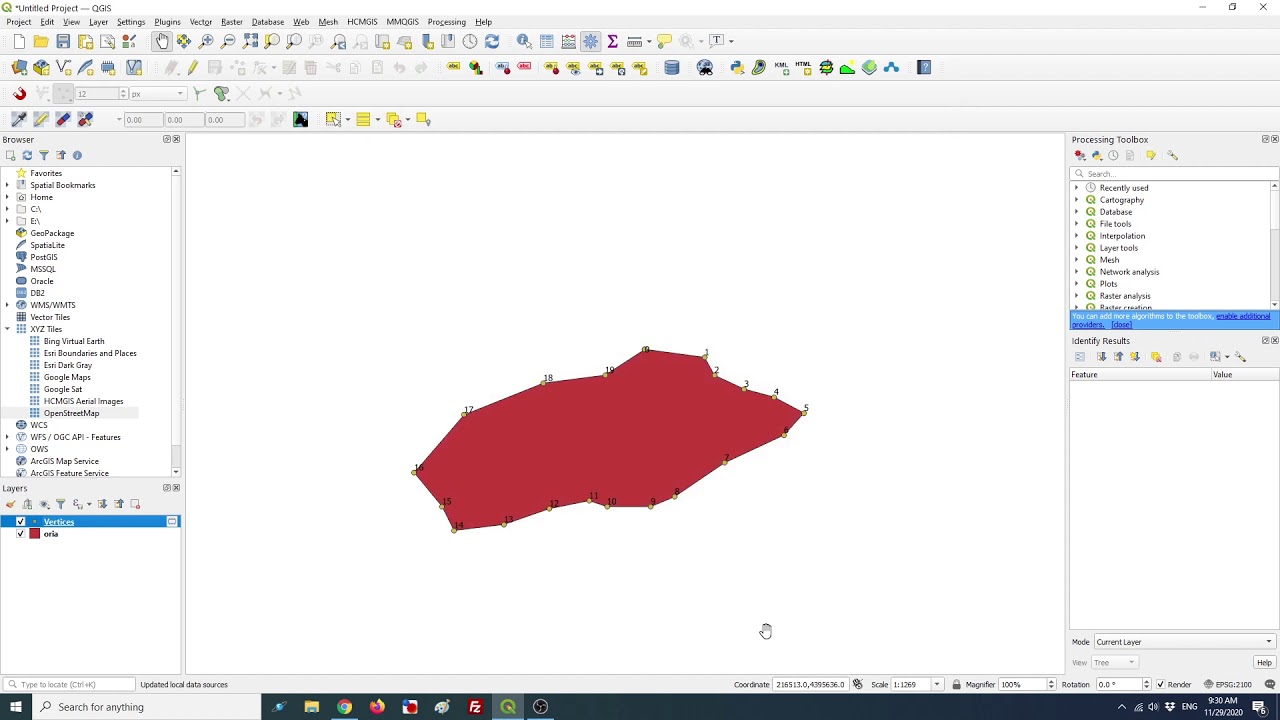Open the Identify Mode Current Layer dropdown
Viewport: 1280px width, 720px height.
pos(1184,642)
